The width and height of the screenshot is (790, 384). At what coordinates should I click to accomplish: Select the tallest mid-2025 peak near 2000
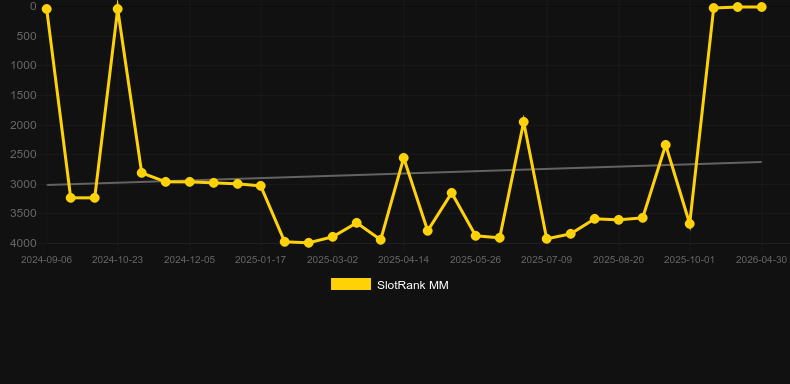coord(523,122)
